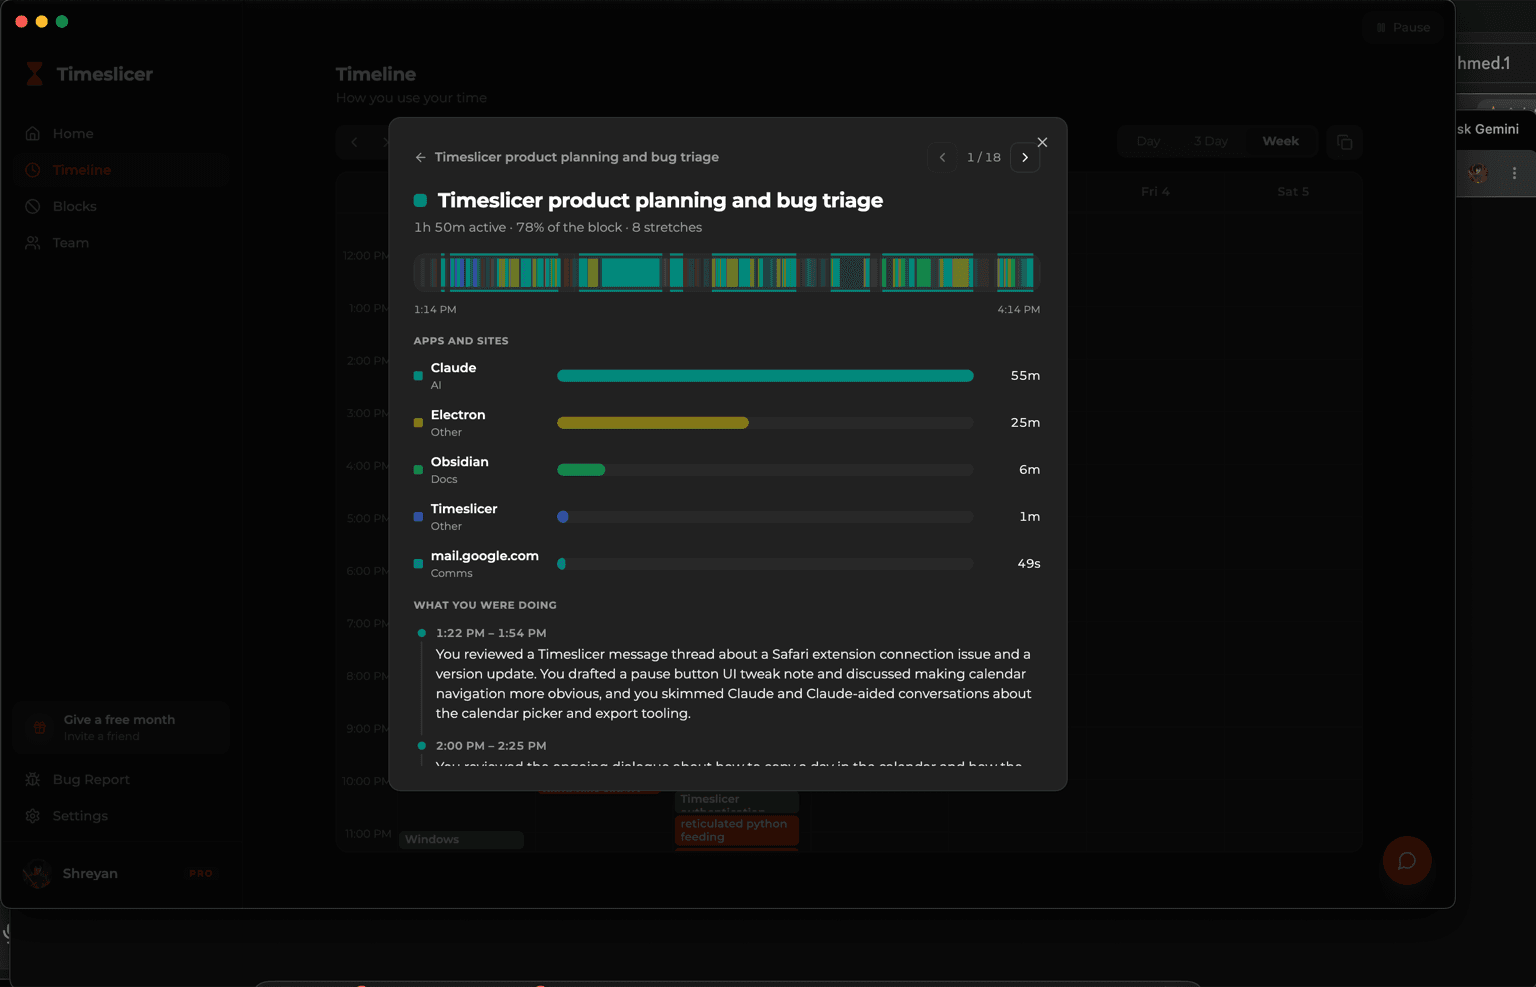Go to next block with right chevron
The height and width of the screenshot is (987, 1536).
point(1025,157)
